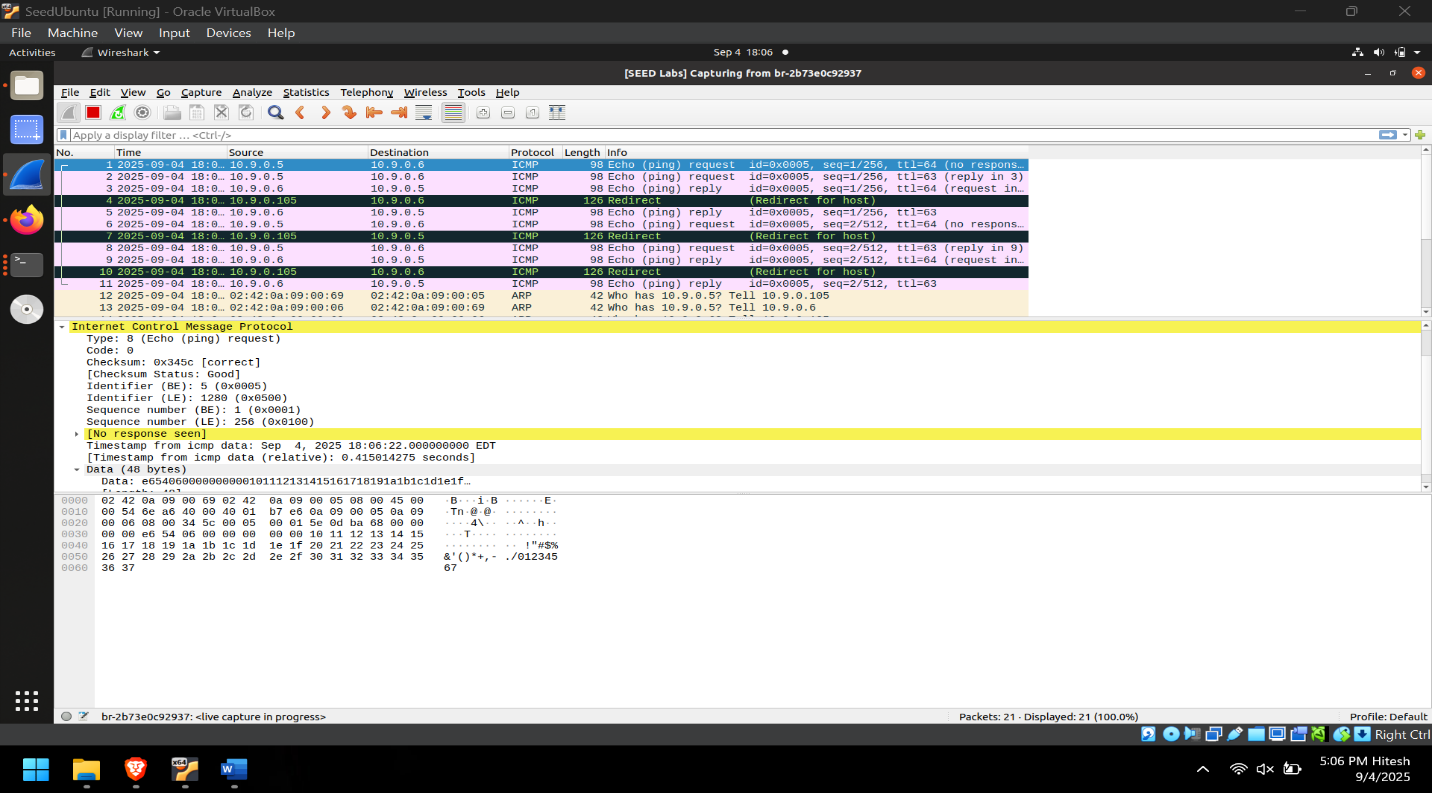Open Files from the Ubuntu dock
This screenshot has height=793, width=1432.
click(x=27, y=85)
